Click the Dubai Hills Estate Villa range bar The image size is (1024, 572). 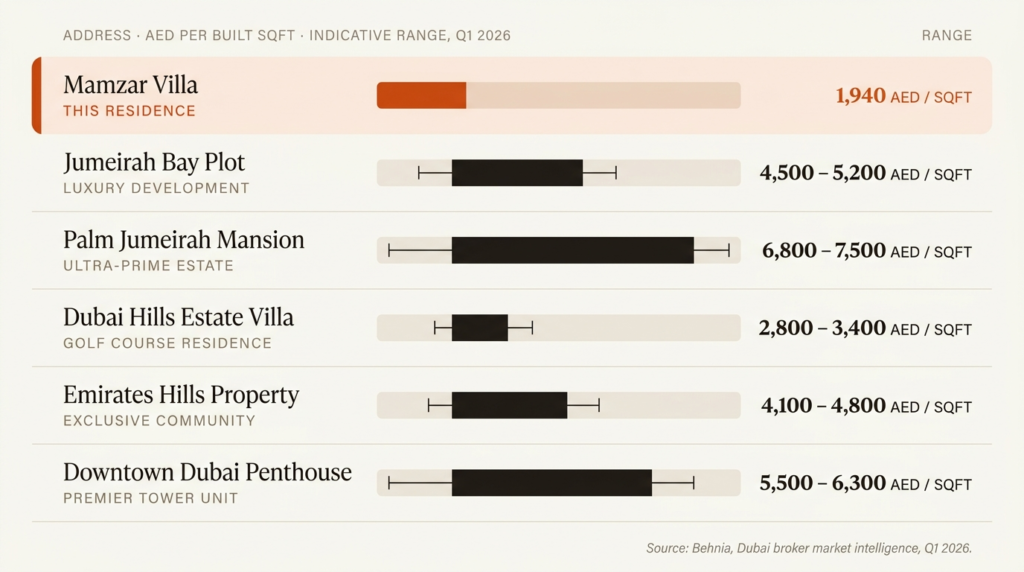(x=480, y=328)
